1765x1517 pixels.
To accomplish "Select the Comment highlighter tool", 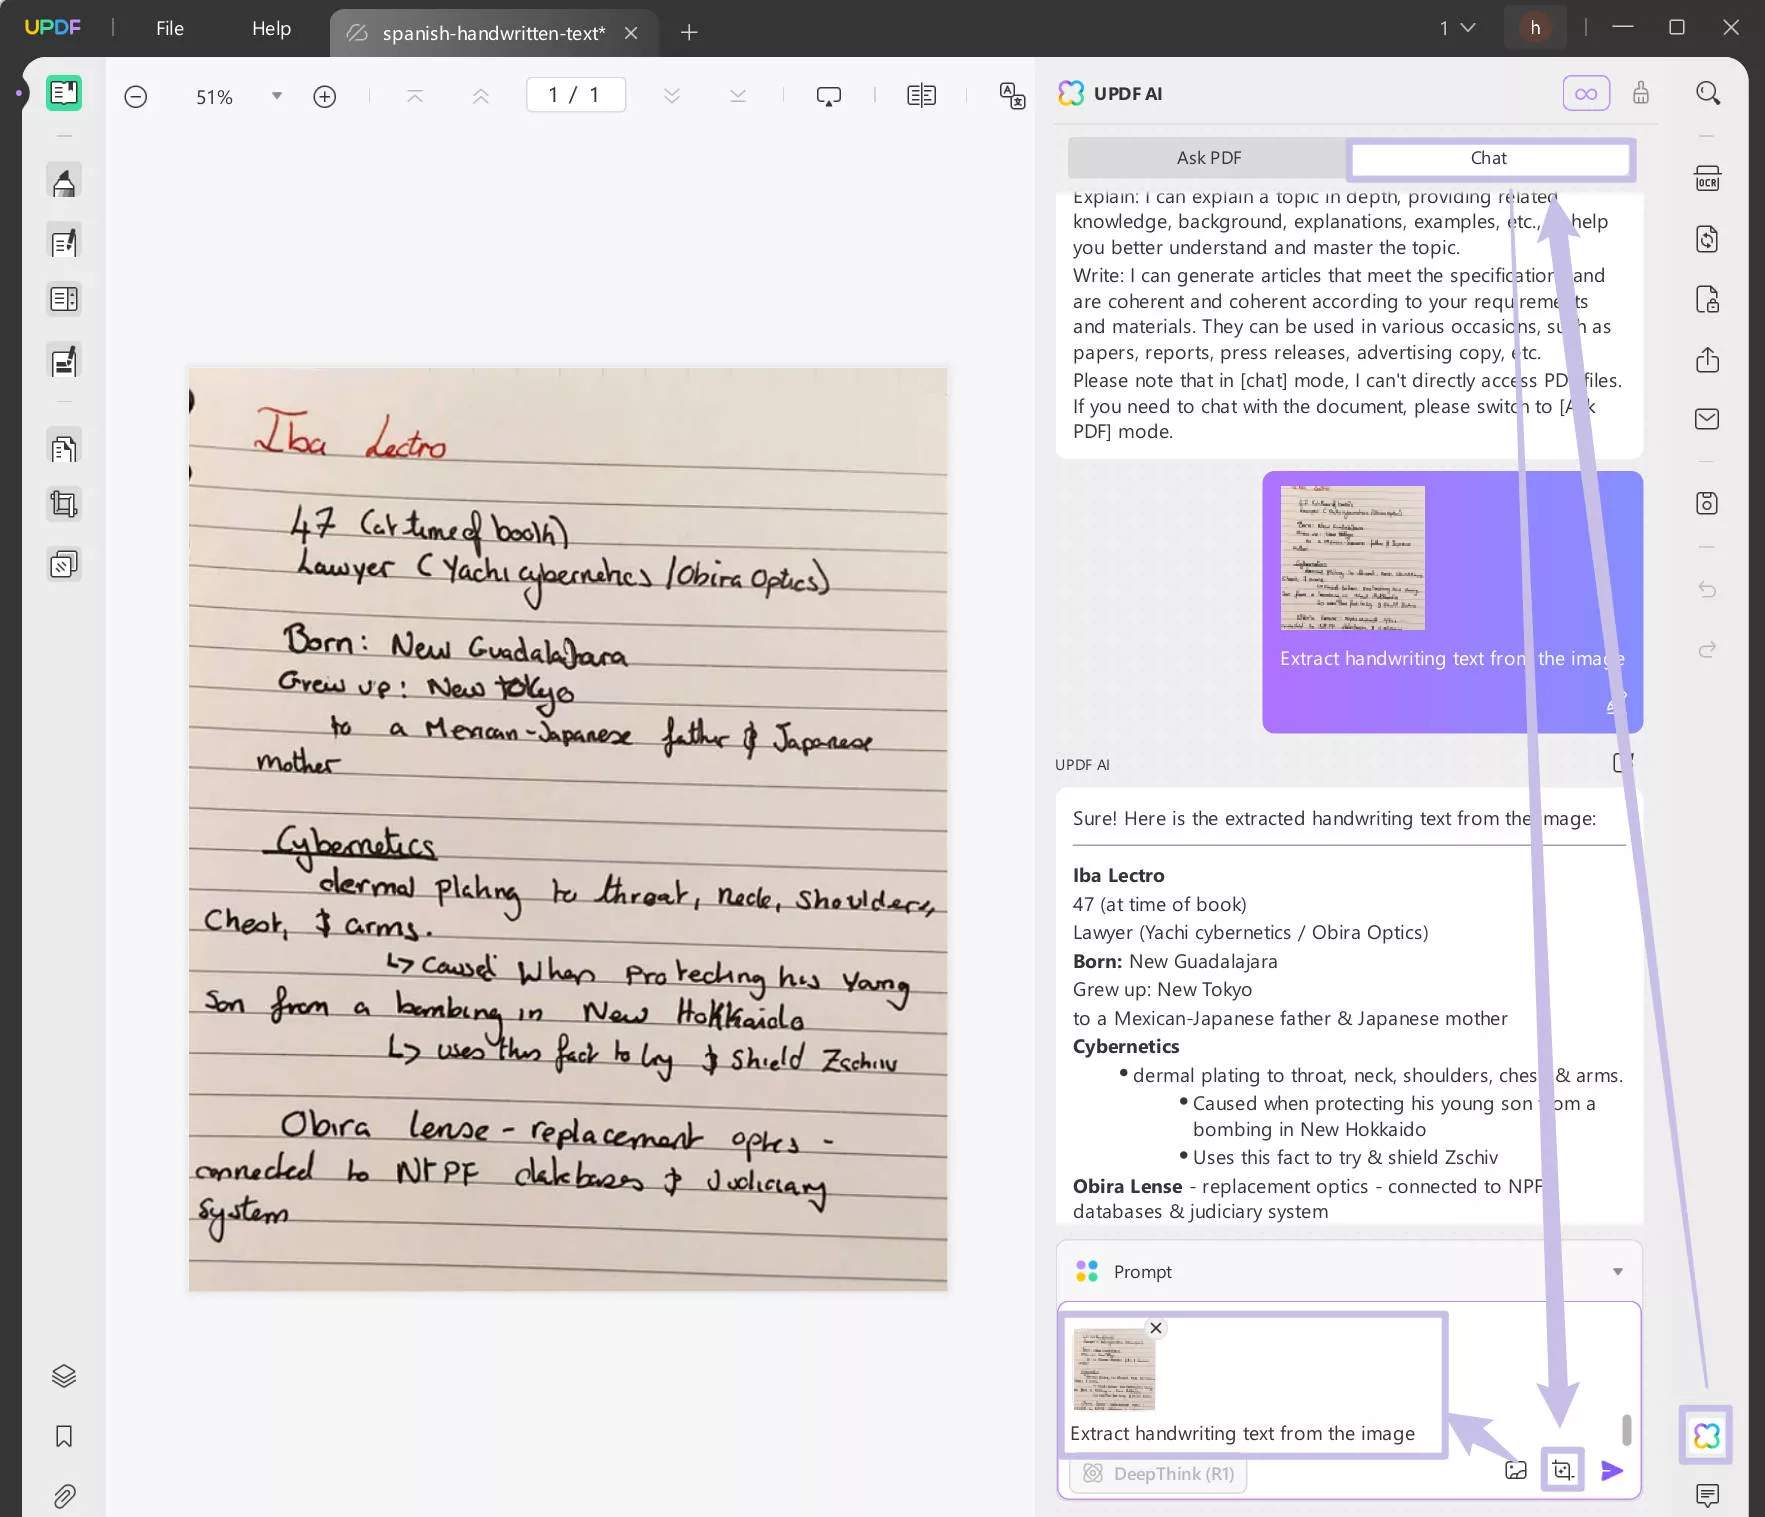I will point(64,183).
